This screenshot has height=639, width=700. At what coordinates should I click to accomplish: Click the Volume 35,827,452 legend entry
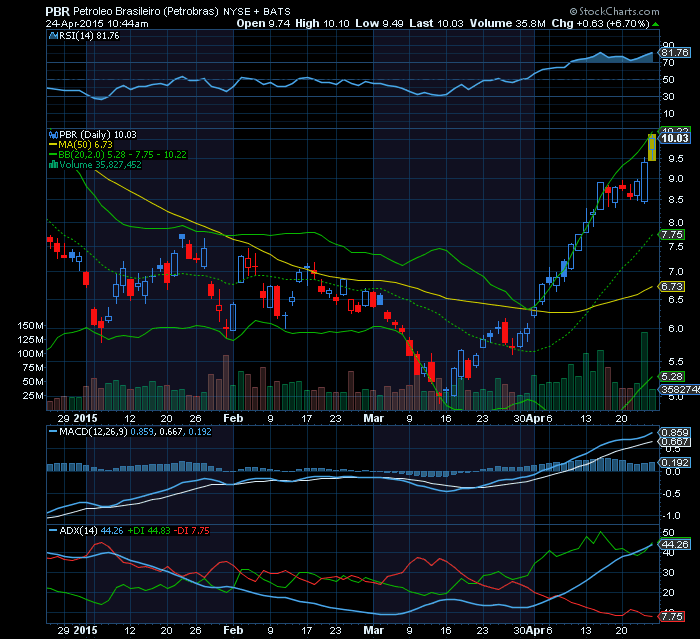pyautogui.click(x=100, y=165)
